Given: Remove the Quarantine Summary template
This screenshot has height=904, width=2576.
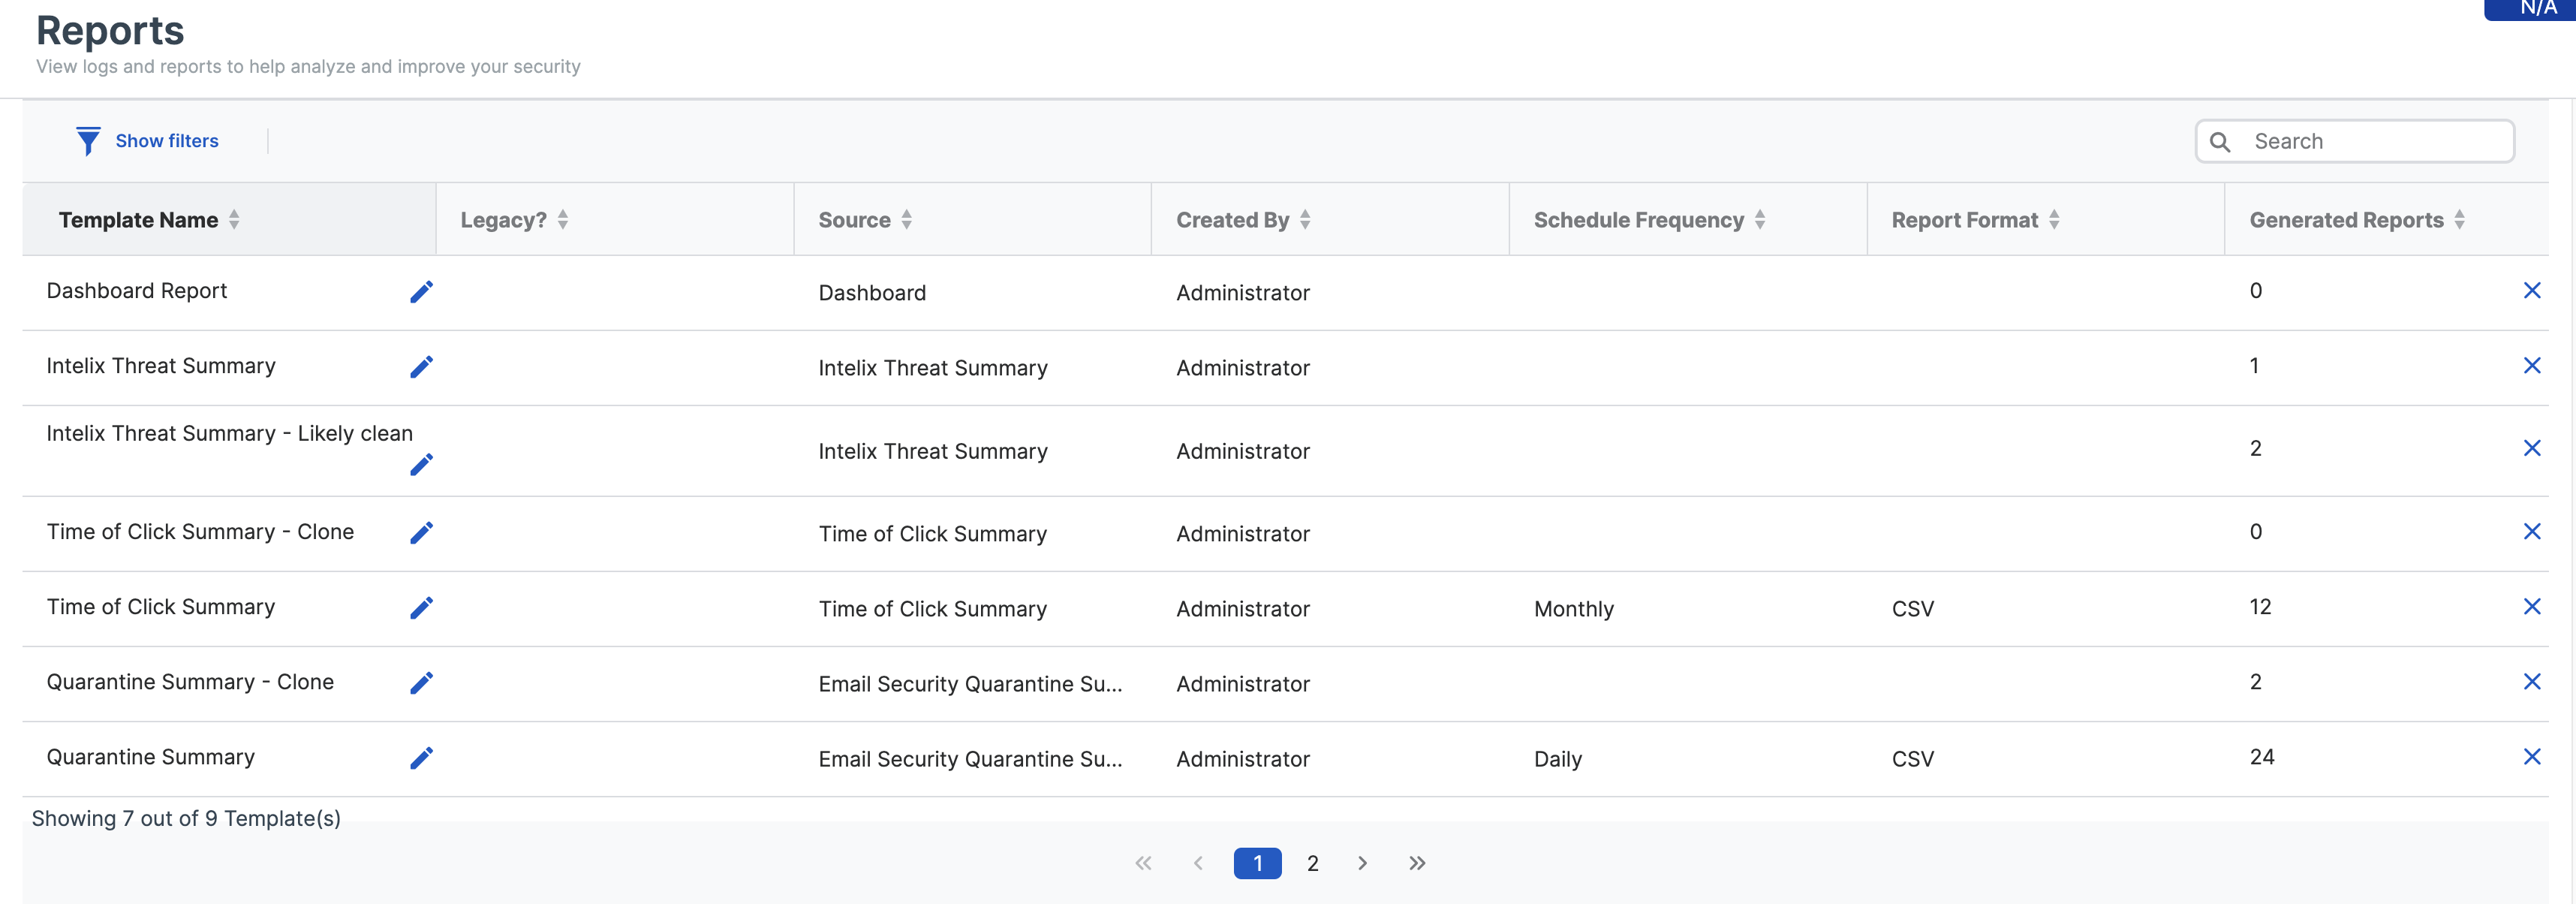Looking at the screenshot, I should (2531, 757).
